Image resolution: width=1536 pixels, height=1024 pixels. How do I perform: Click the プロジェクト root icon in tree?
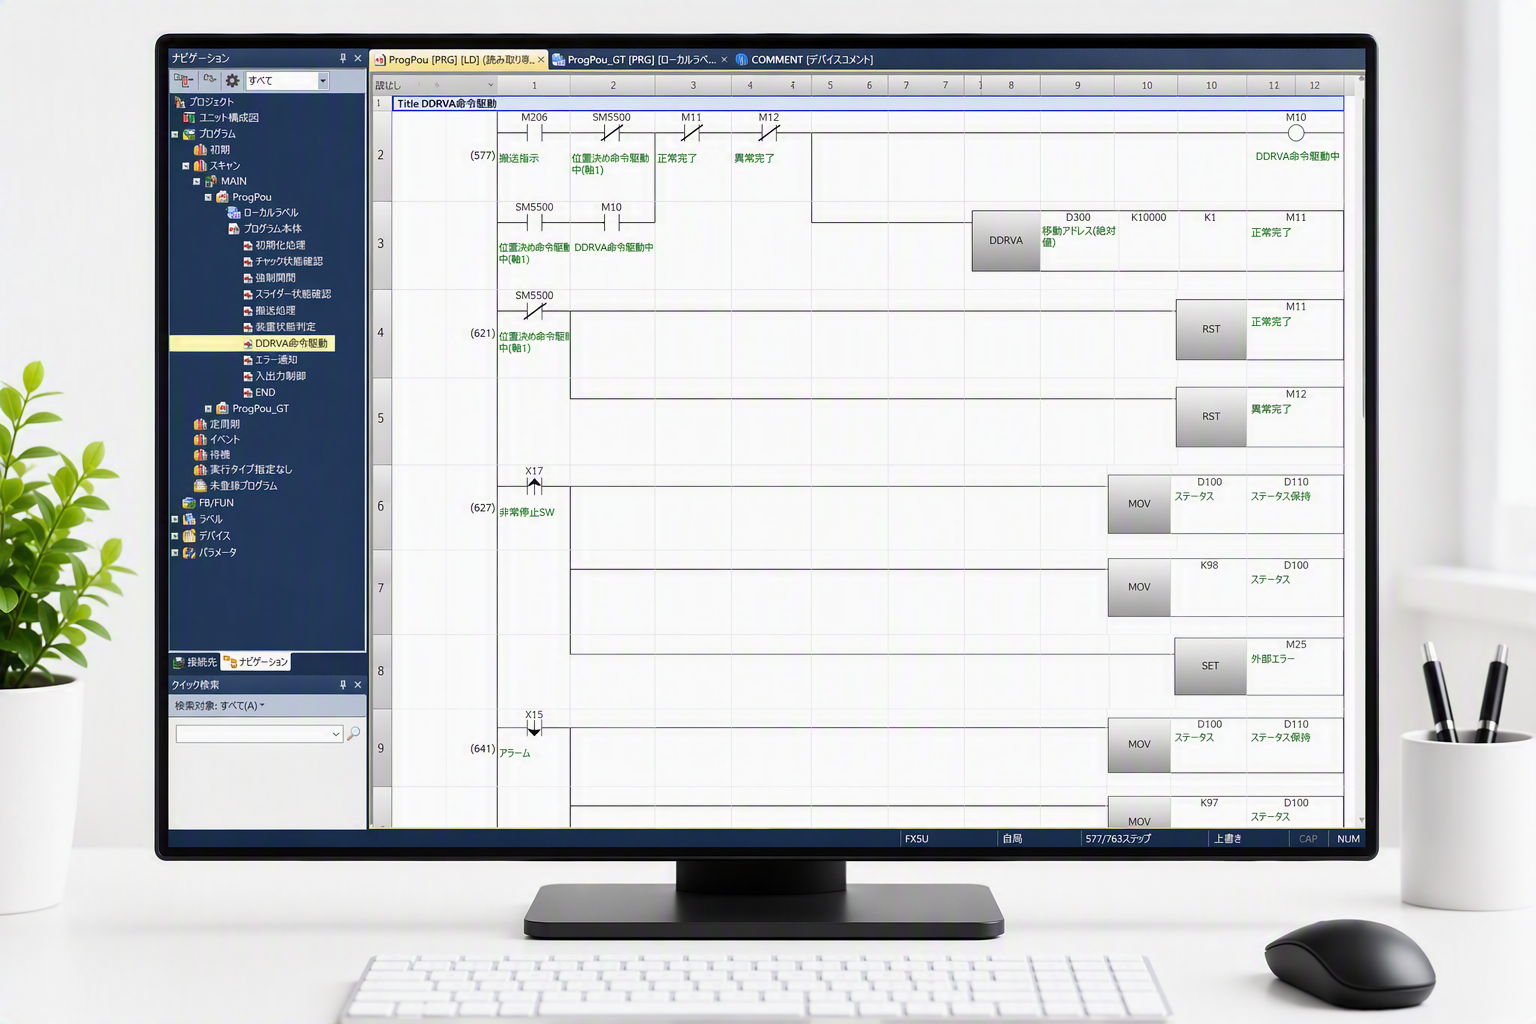180,102
